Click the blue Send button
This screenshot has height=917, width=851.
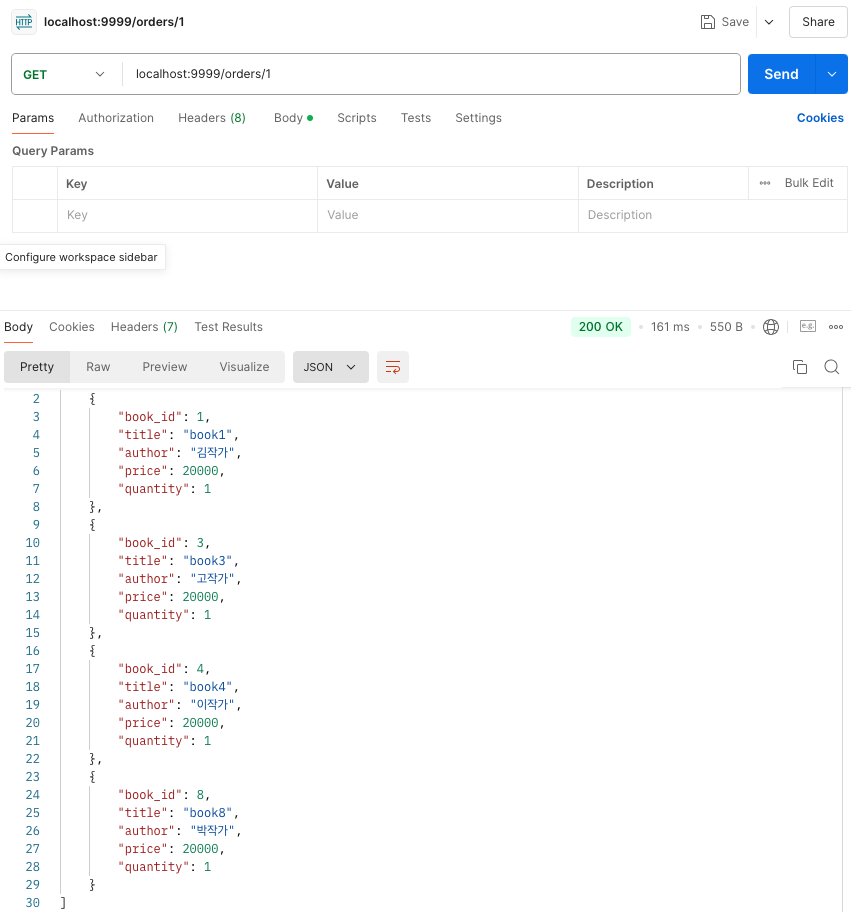point(781,74)
